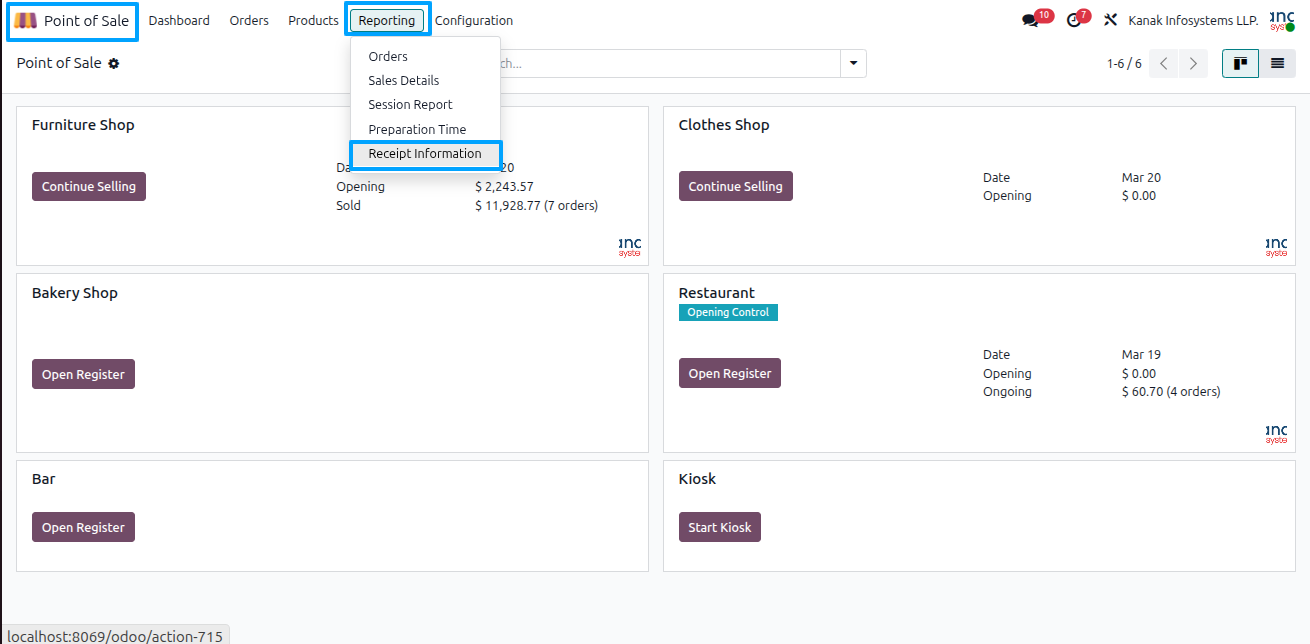
Task: Switch to List view
Action: click(1277, 64)
